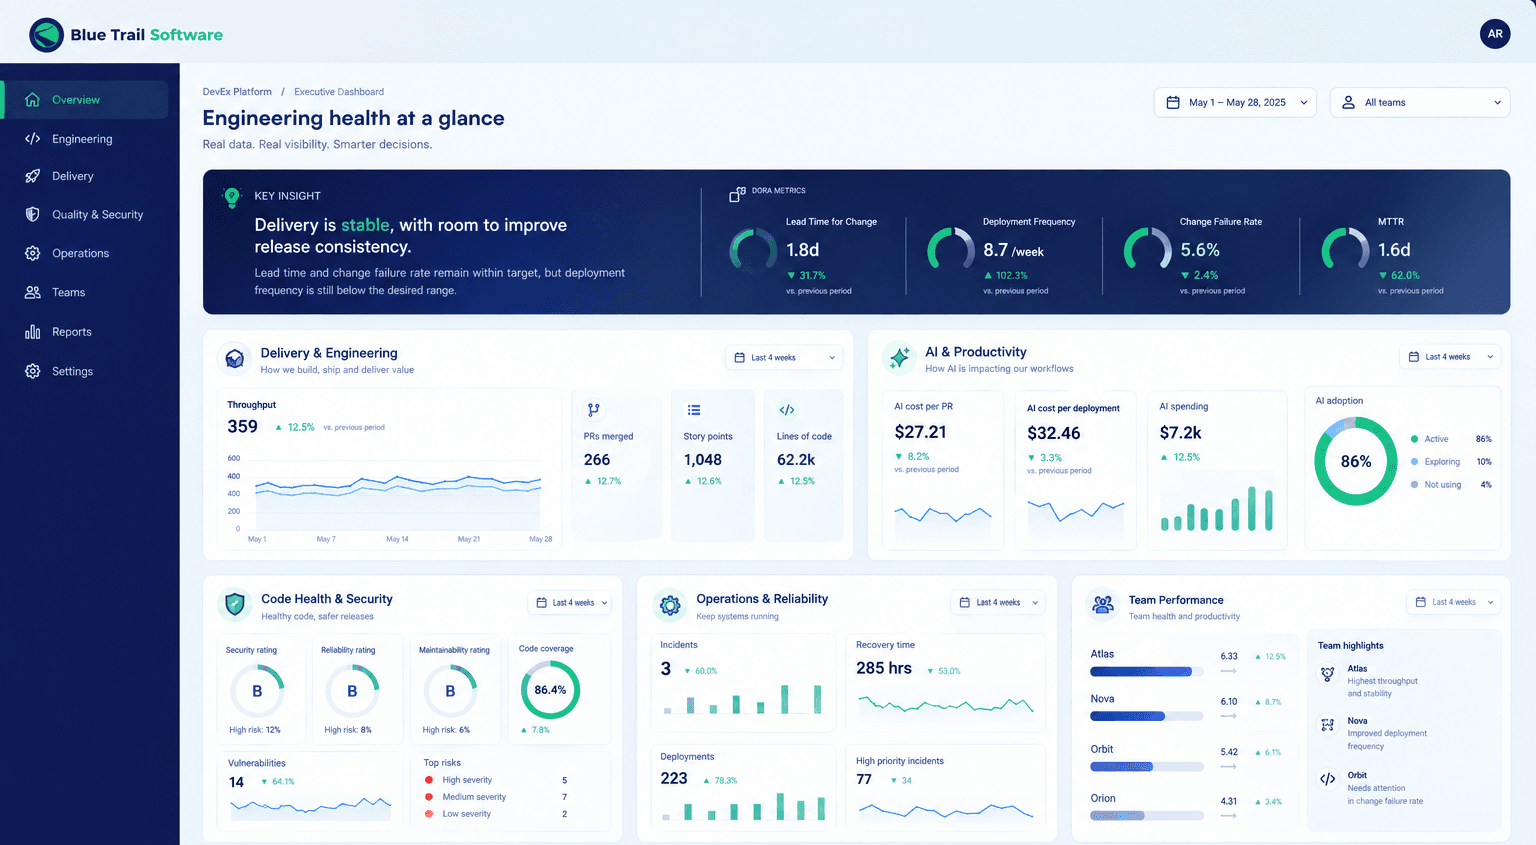Screen dimensions: 1536x845
Task: Click the Blue Trail Software logo icon
Action: [46, 35]
